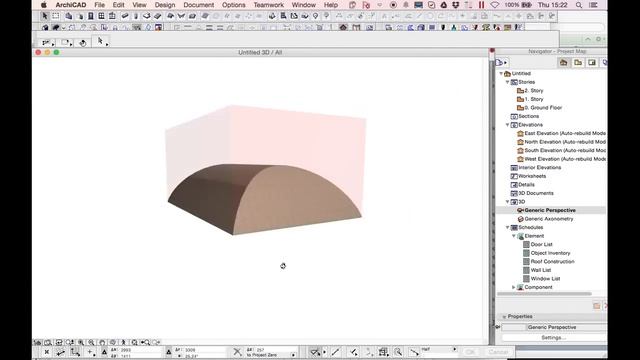Select the Marquee tool

point(56,16)
